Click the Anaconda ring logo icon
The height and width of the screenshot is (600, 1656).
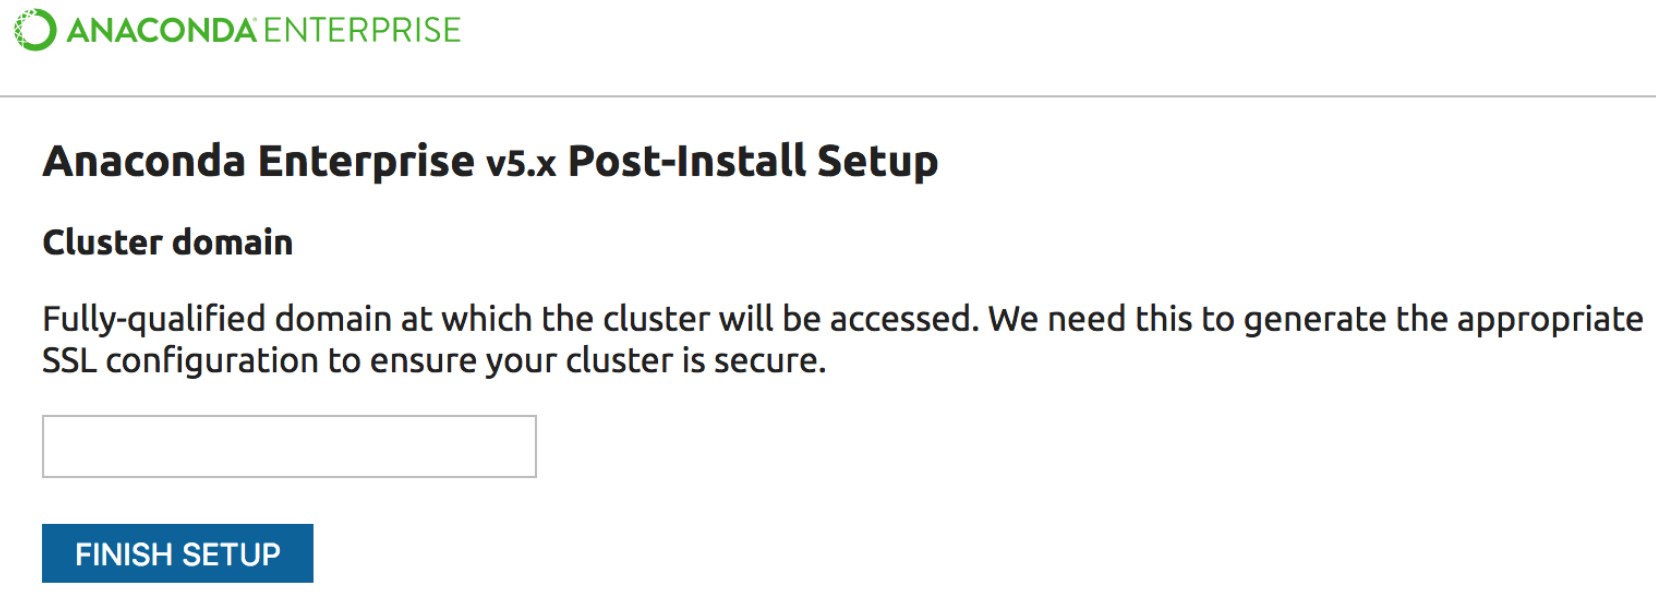click(x=35, y=30)
